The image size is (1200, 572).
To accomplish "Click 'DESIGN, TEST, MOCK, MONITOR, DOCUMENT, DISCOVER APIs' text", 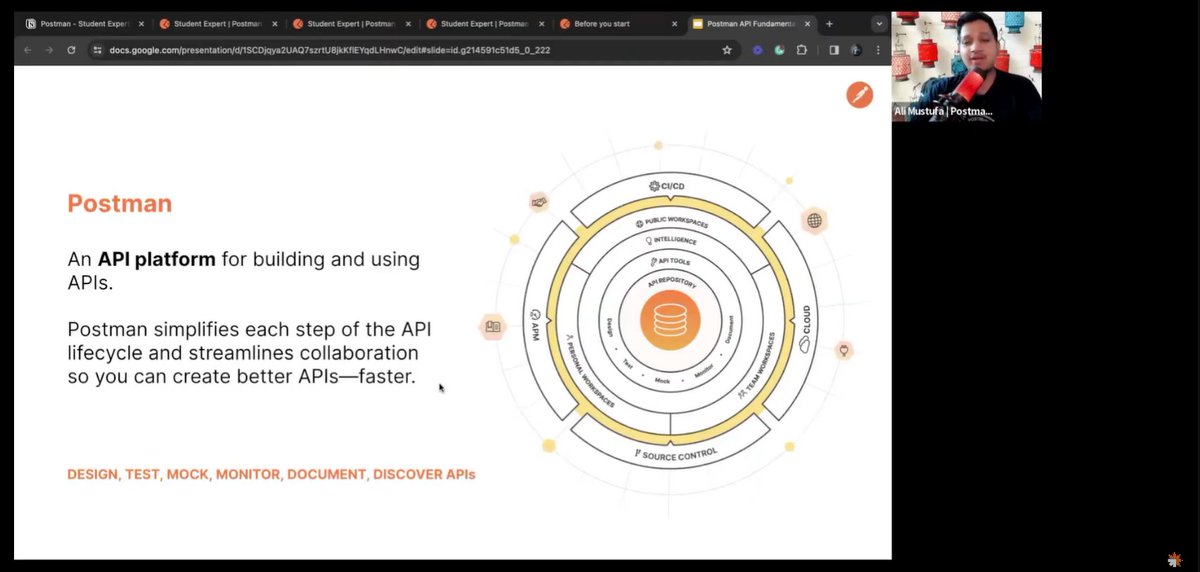I will click(x=271, y=474).
